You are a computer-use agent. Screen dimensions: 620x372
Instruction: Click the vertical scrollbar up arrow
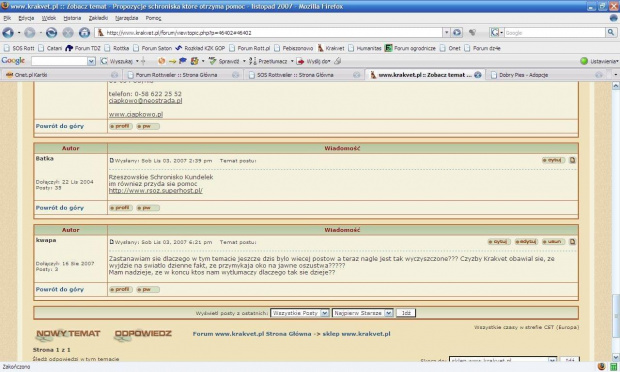[x=615, y=86]
